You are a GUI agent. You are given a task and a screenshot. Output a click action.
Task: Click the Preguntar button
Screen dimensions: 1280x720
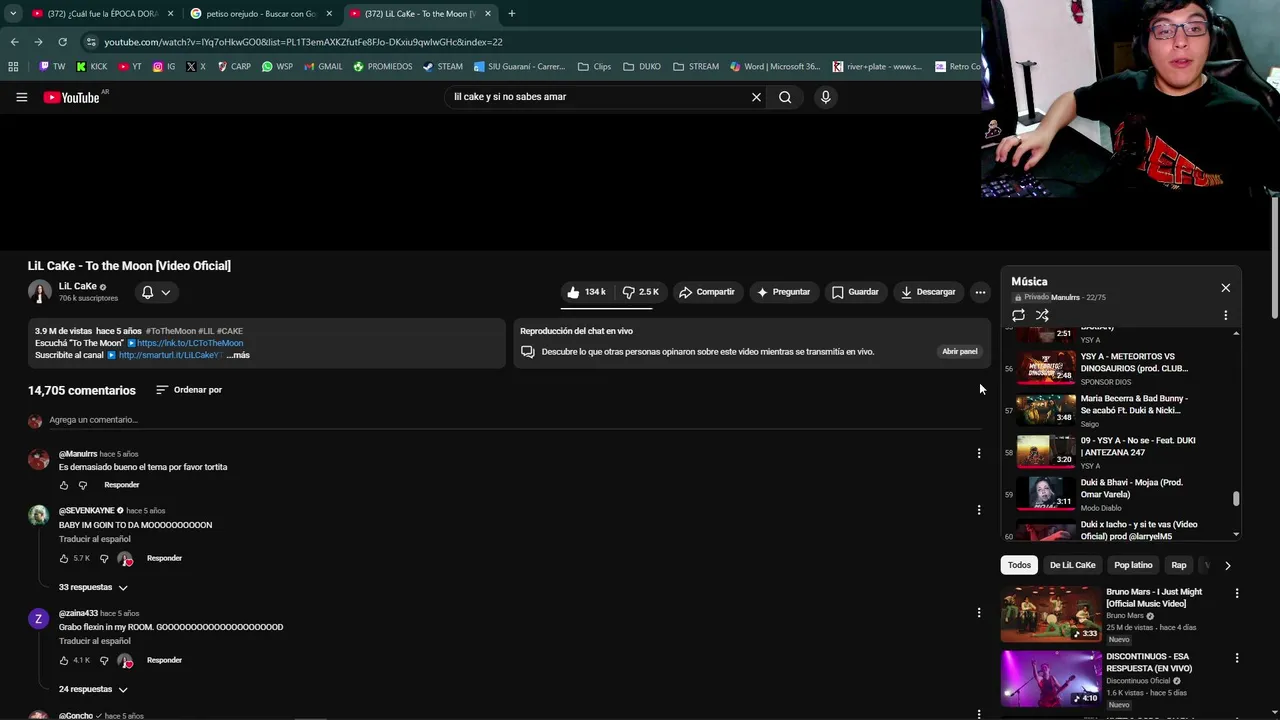(x=783, y=292)
